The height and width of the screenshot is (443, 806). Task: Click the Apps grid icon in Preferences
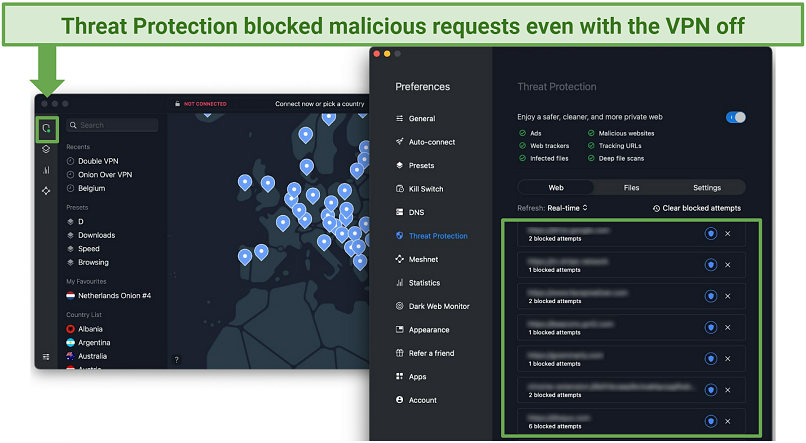pos(399,376)
